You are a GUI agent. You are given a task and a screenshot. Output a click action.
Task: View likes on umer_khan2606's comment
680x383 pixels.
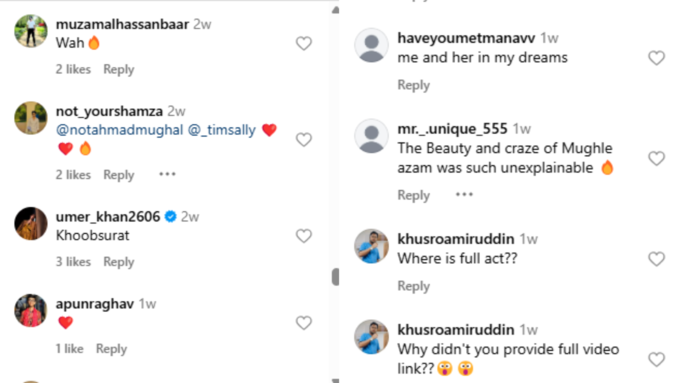pos(73,262)
